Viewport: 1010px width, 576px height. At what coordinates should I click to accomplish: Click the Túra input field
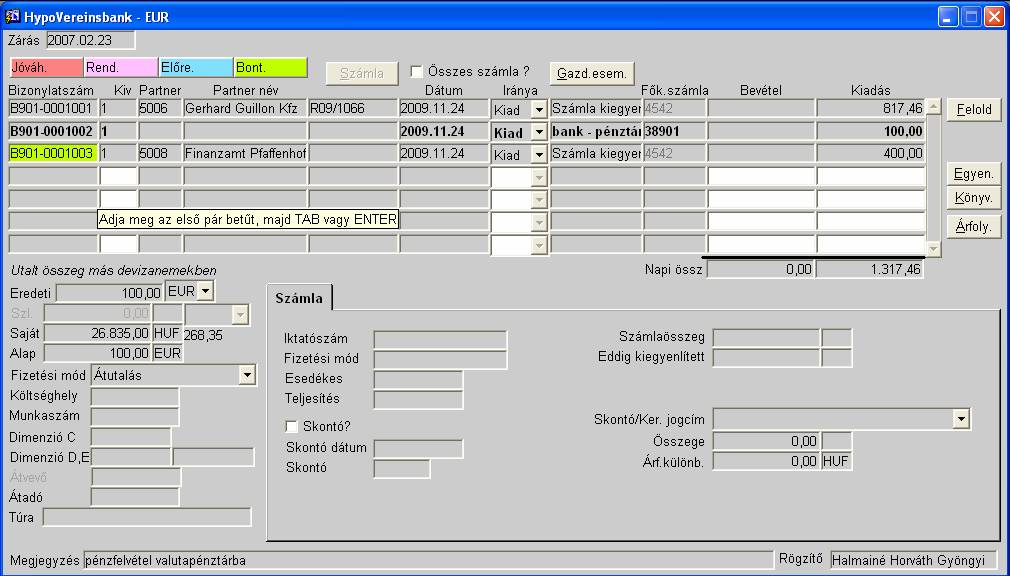tap(147, 517)
